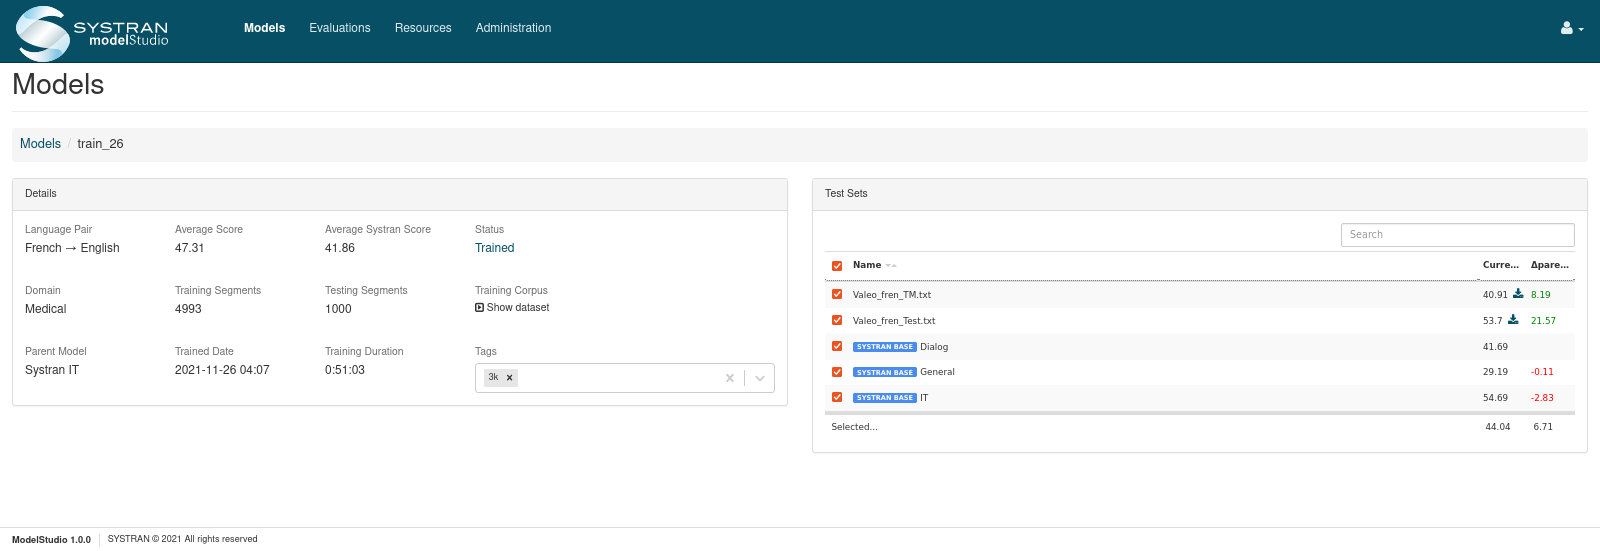
Task: Click the Valeo_fren_Test.txt row name
Action: pos(894,321)
